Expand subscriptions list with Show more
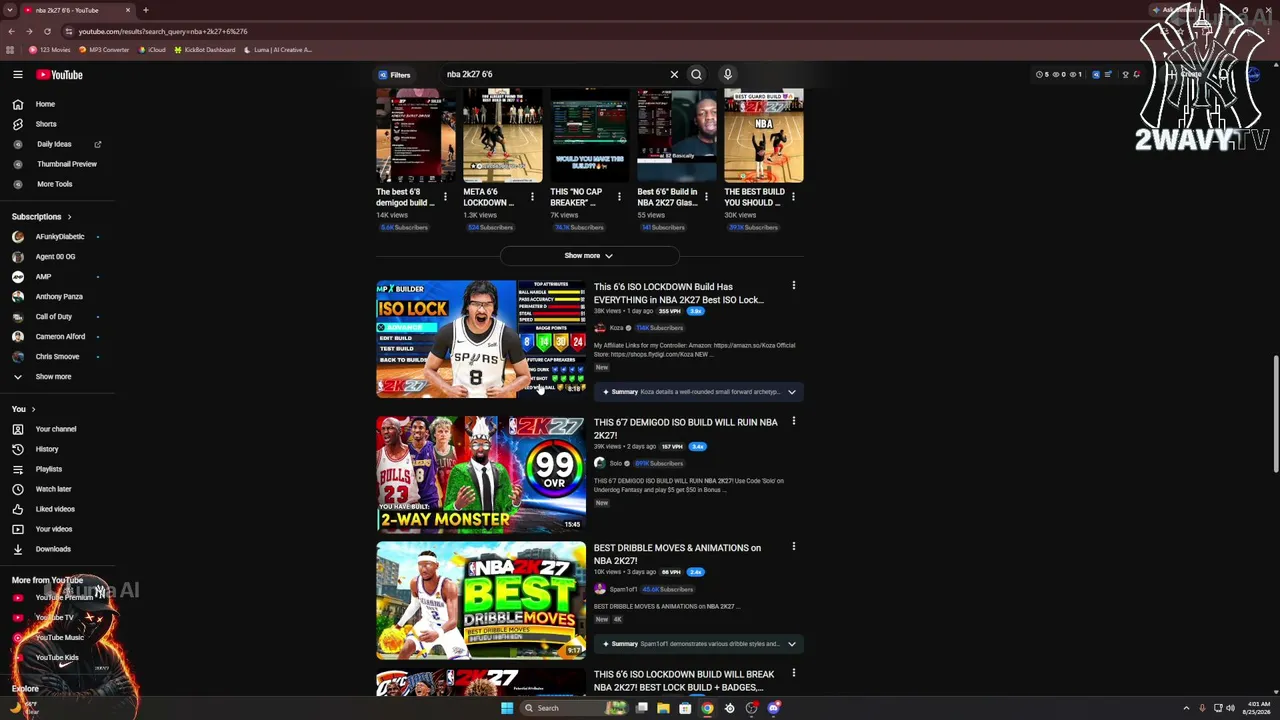Viewport: 1280px width, 720px height. pyautogui.click(x=53, y=377)
